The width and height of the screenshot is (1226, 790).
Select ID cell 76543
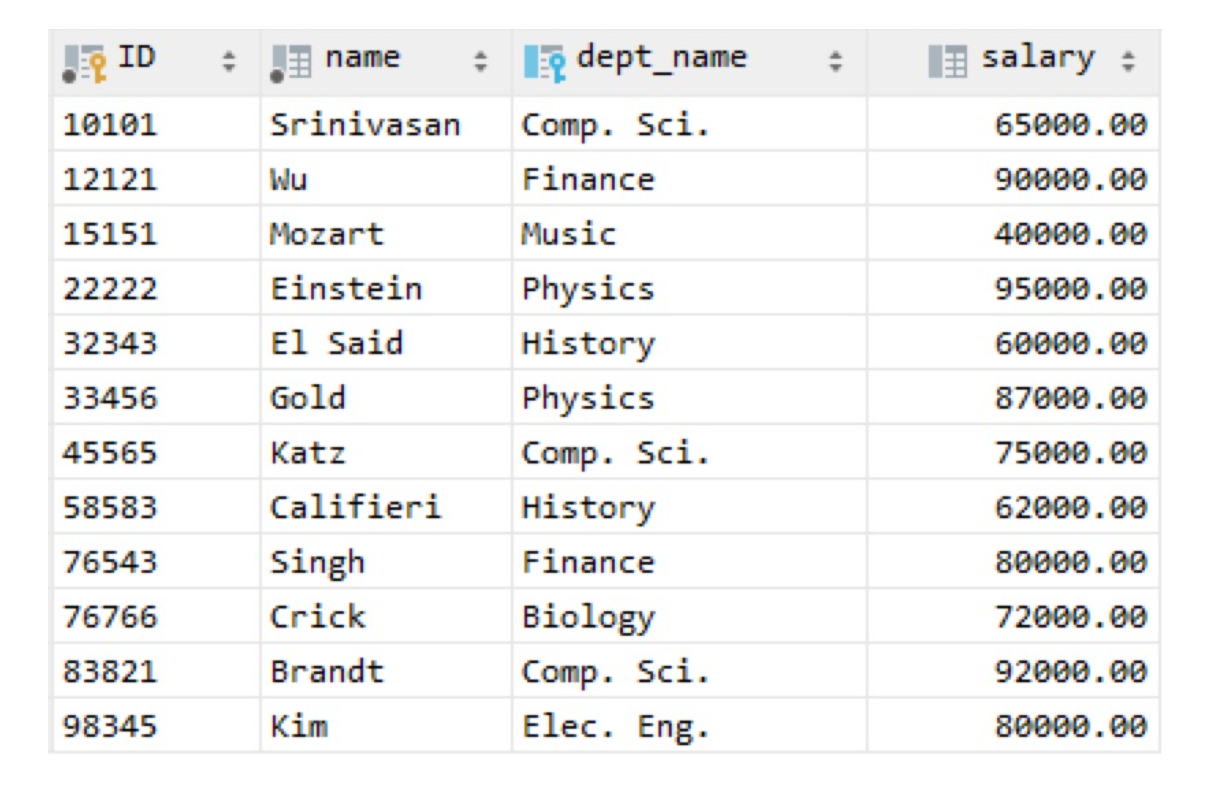point(155,561)
